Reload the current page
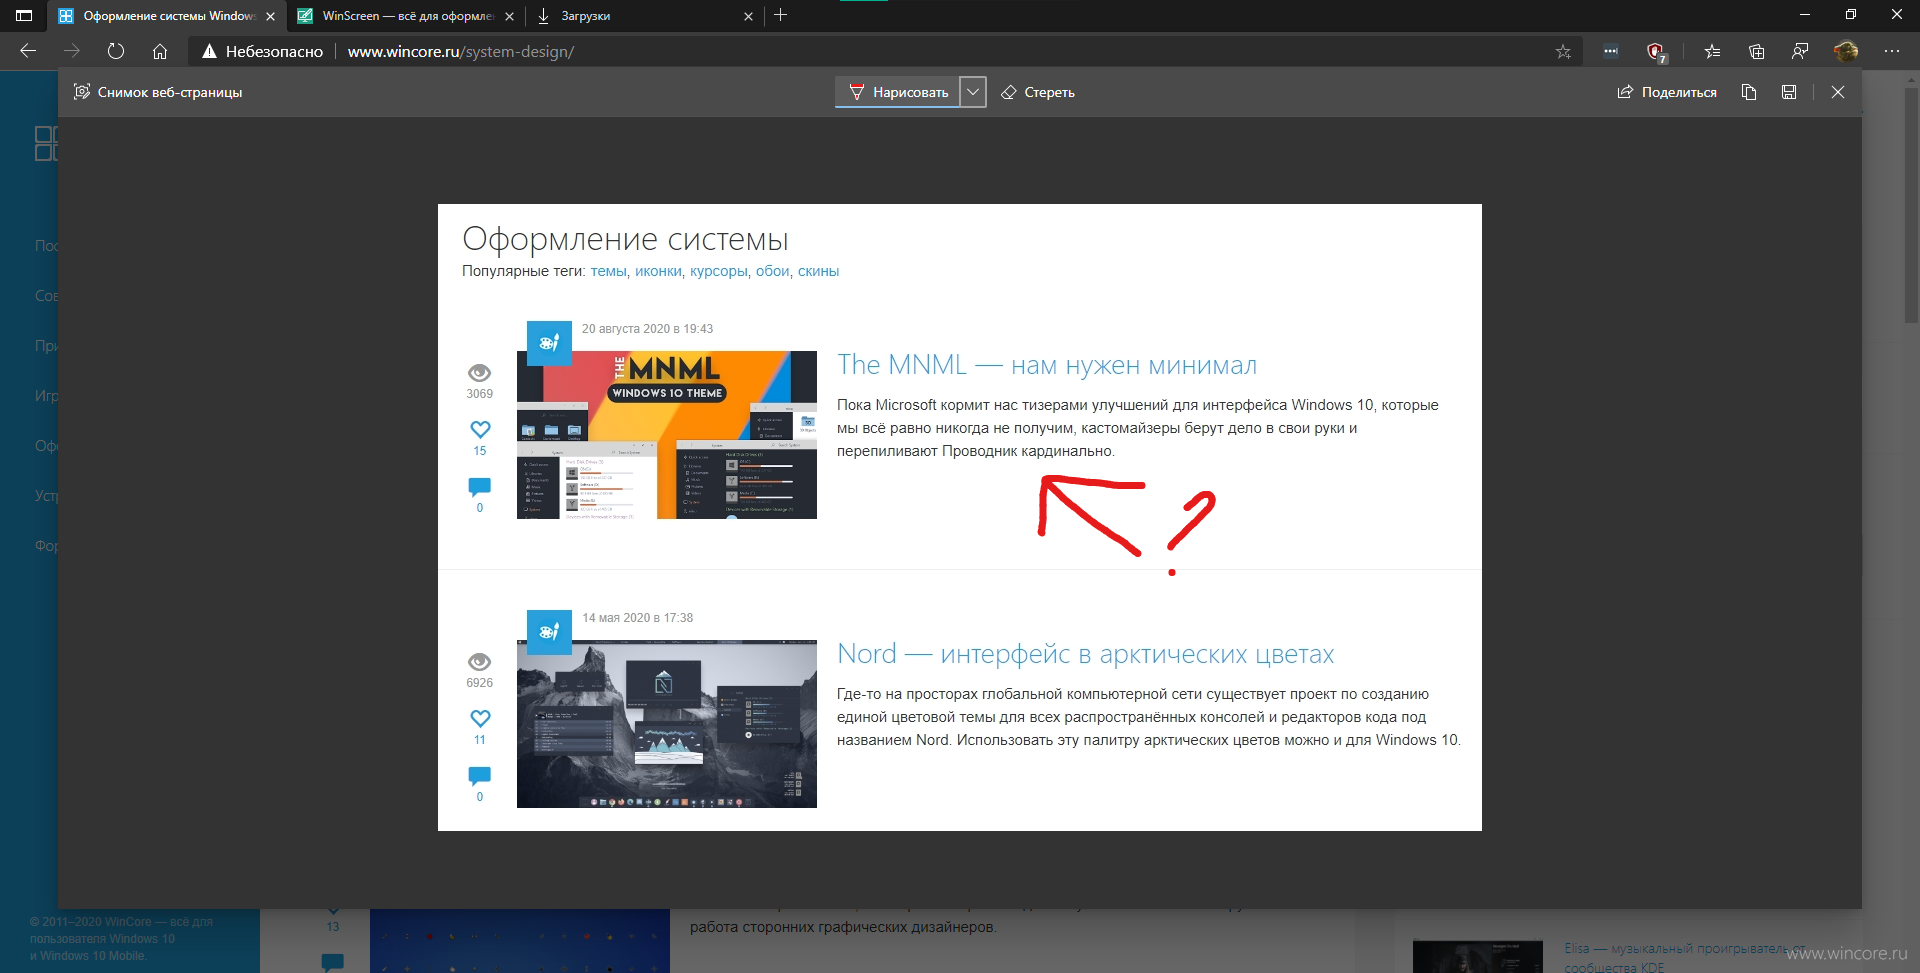This screenshot has height=973, width=1920. pos(116,51)
